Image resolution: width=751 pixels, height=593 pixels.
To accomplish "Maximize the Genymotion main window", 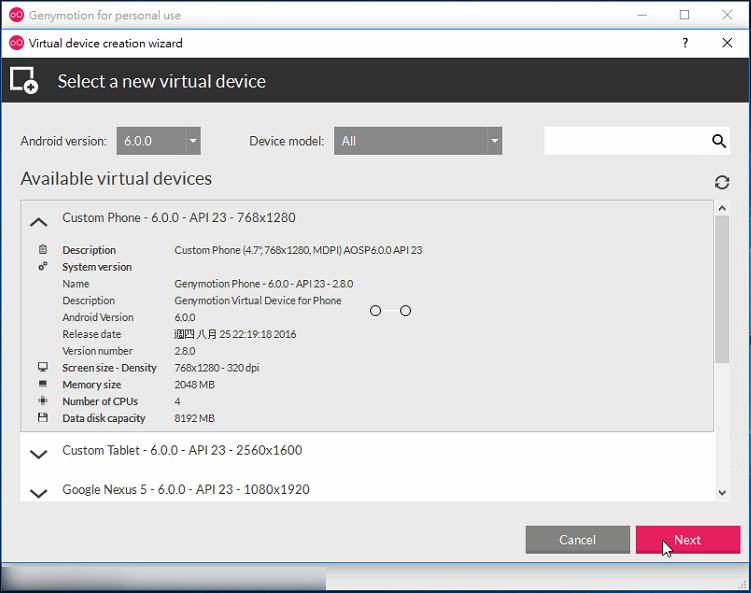I will point(684,15).
